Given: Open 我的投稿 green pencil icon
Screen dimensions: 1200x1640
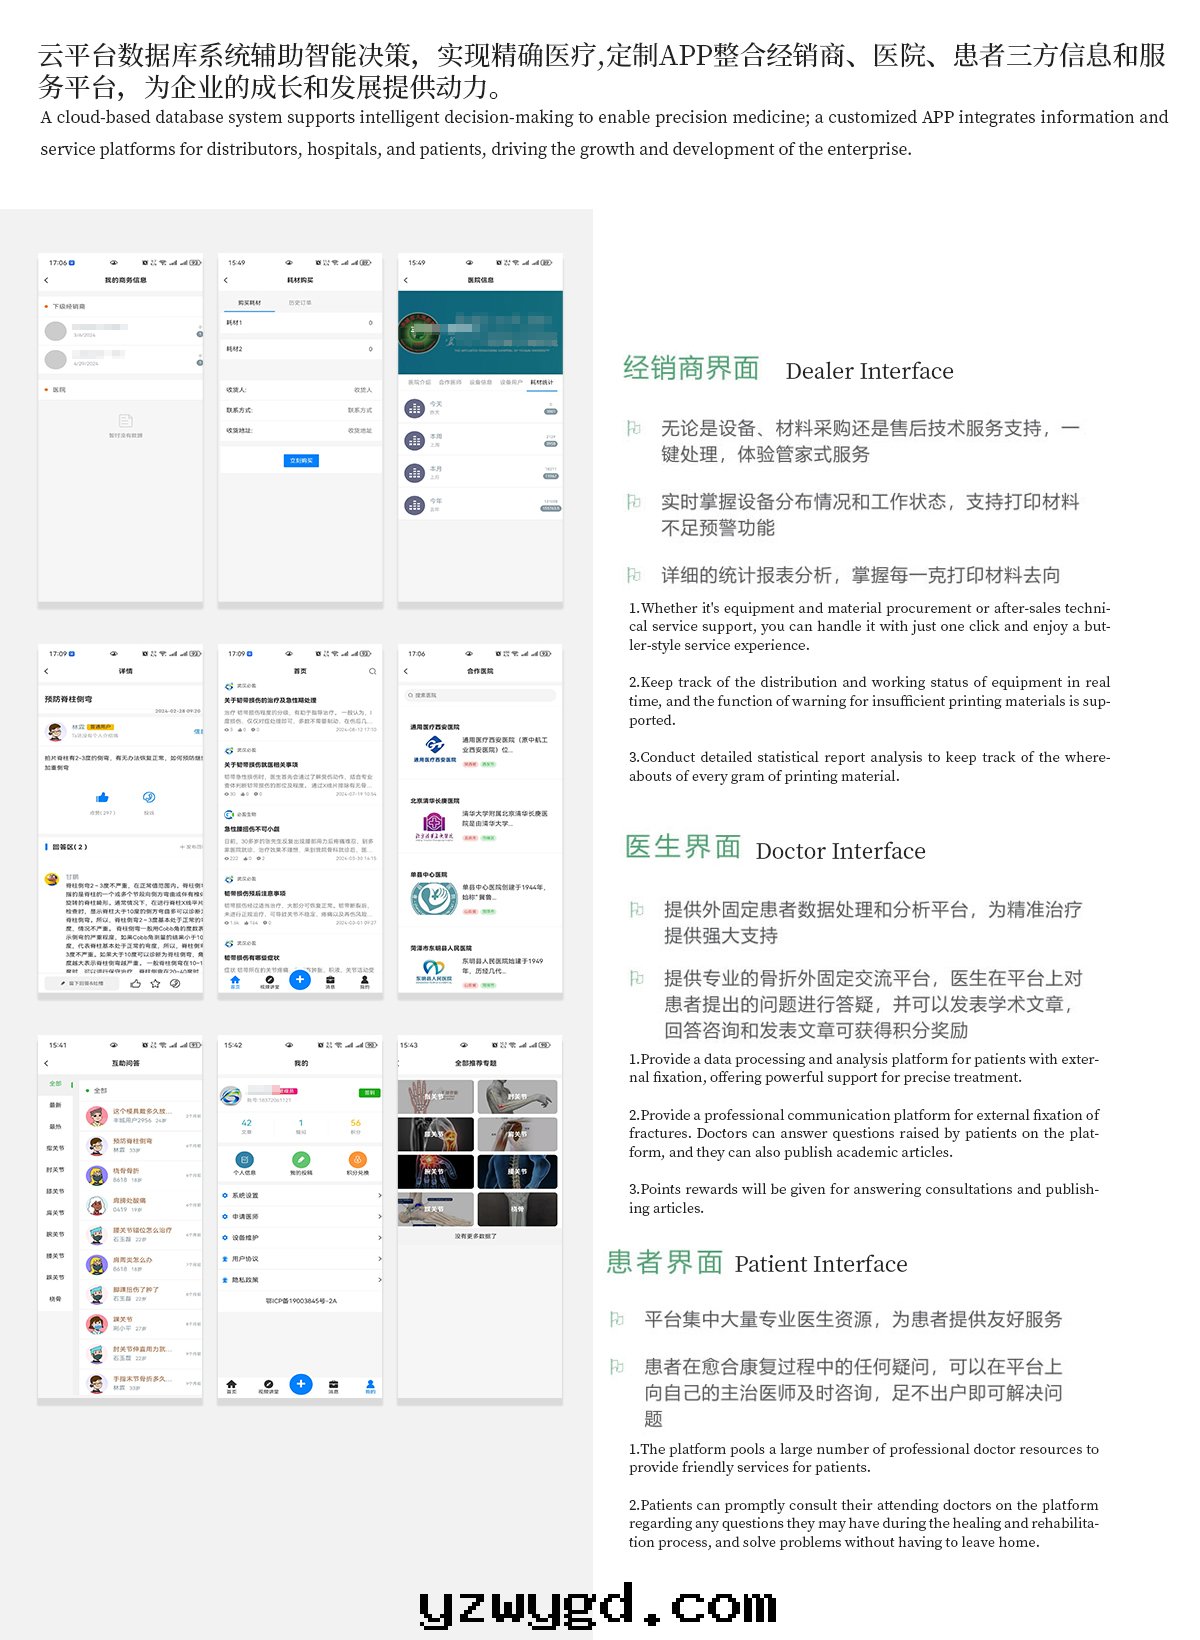Looking at the screenshot, I should pyautogui.click(x=300, y=1160).
